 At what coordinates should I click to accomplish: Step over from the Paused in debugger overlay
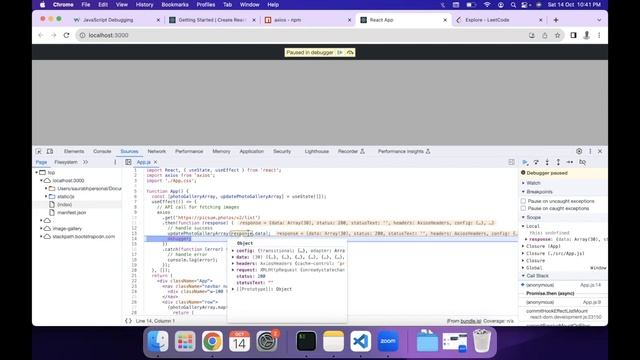[x=350, y=53]
